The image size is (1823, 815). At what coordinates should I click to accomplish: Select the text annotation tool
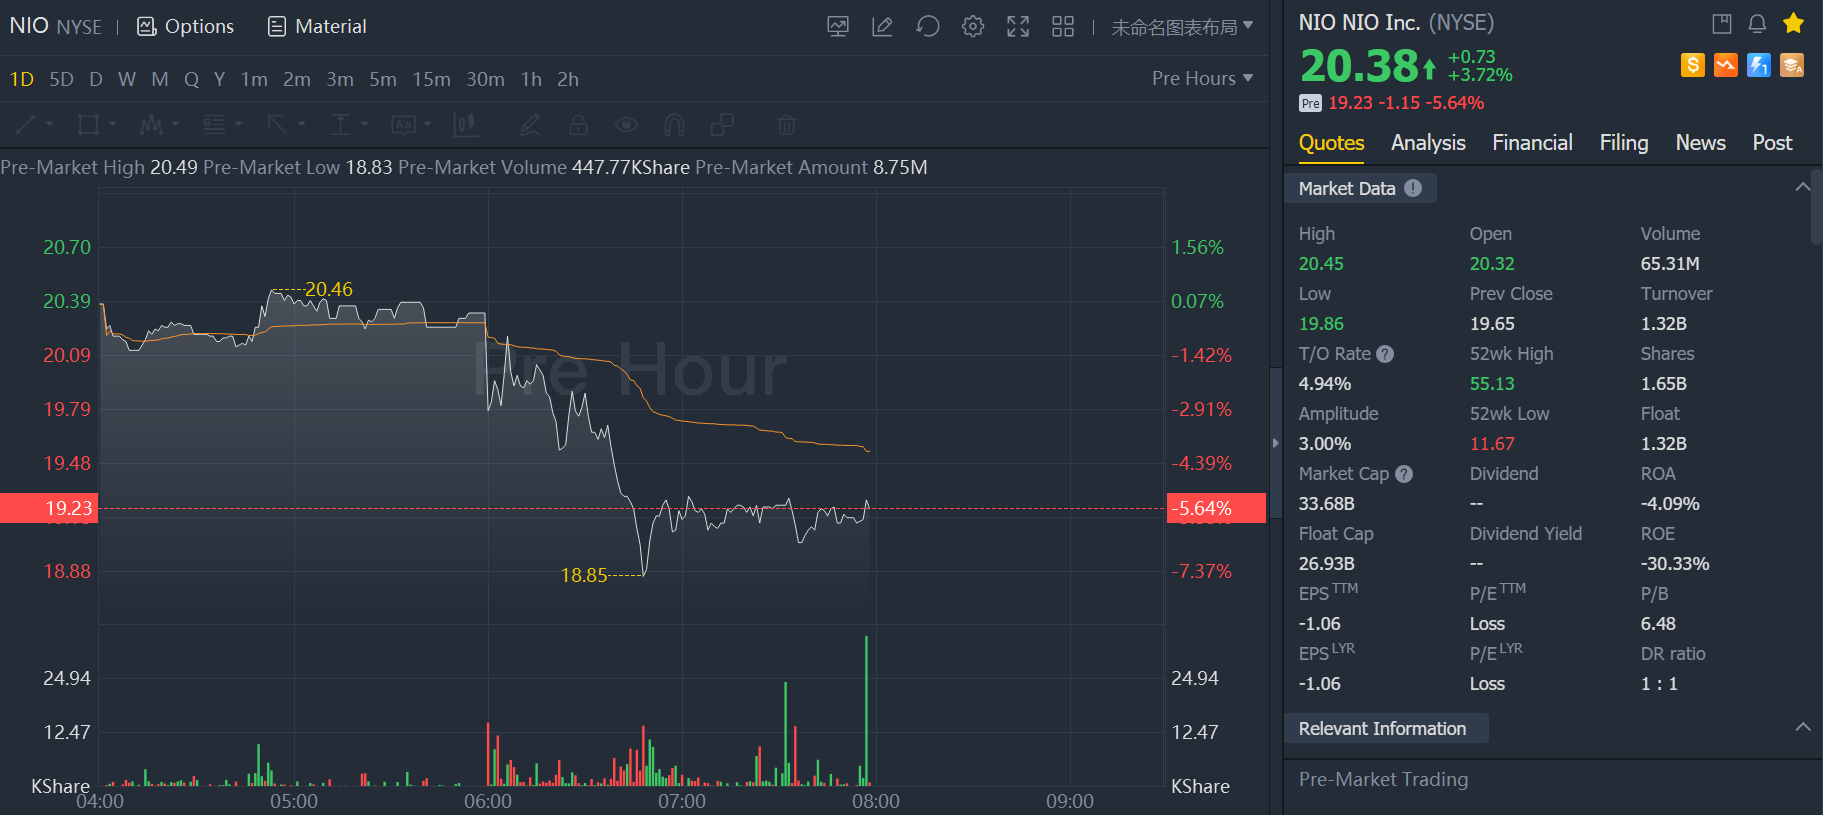[x=403, y=124]
